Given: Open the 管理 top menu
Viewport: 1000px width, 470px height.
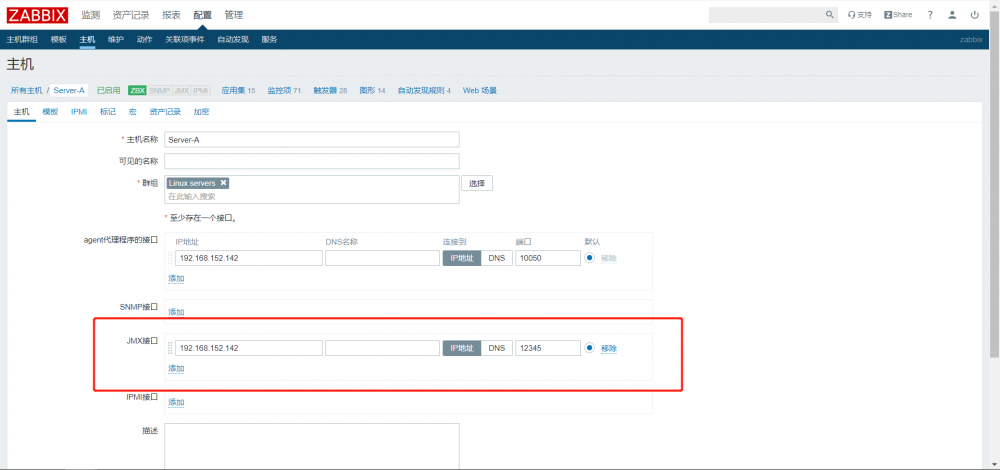Looking at the screenshot, I should click(x=233, y=15).
